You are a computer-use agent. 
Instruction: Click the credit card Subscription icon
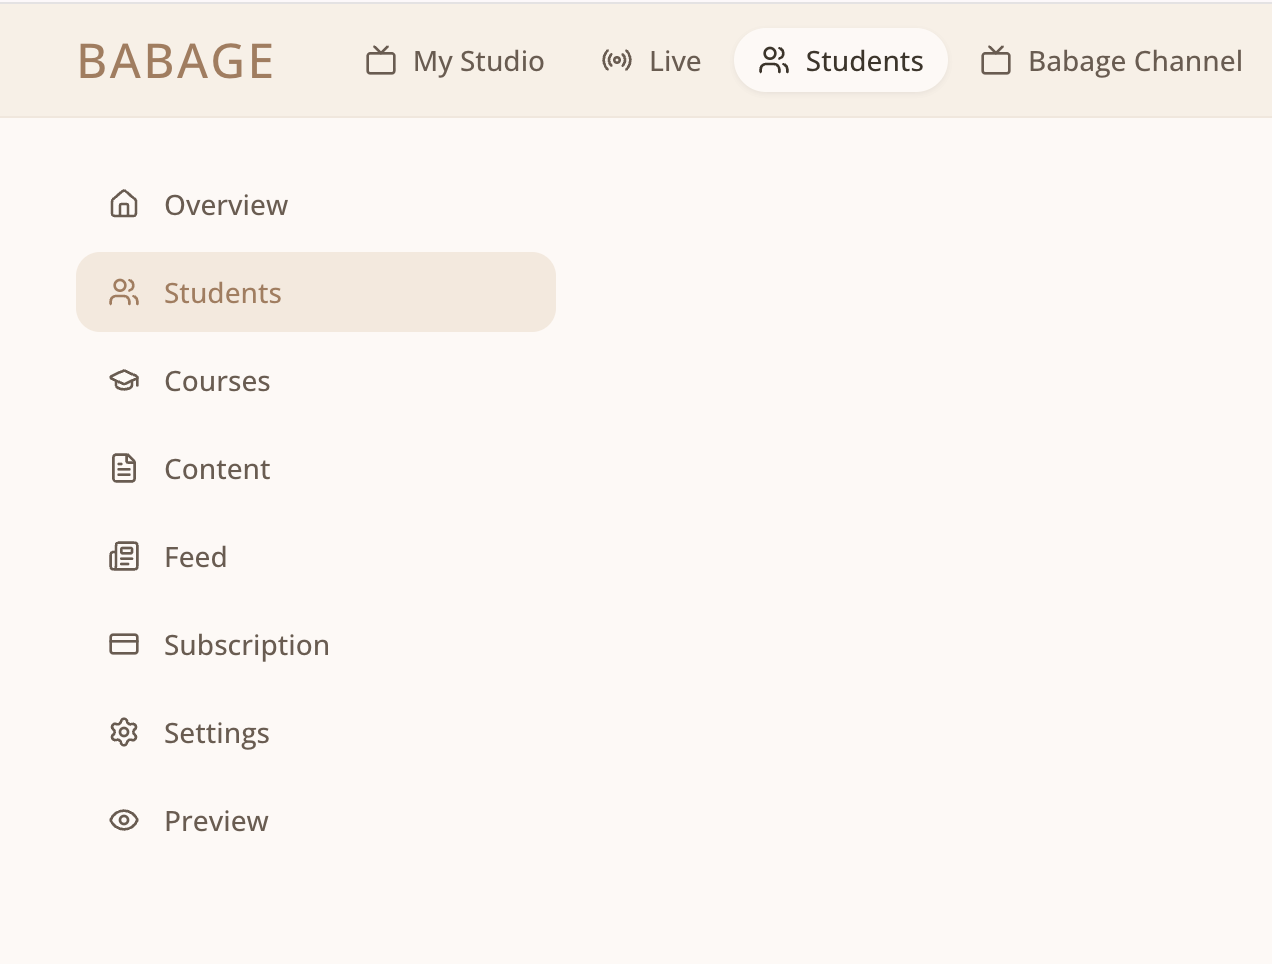click(x=124, y=644)
